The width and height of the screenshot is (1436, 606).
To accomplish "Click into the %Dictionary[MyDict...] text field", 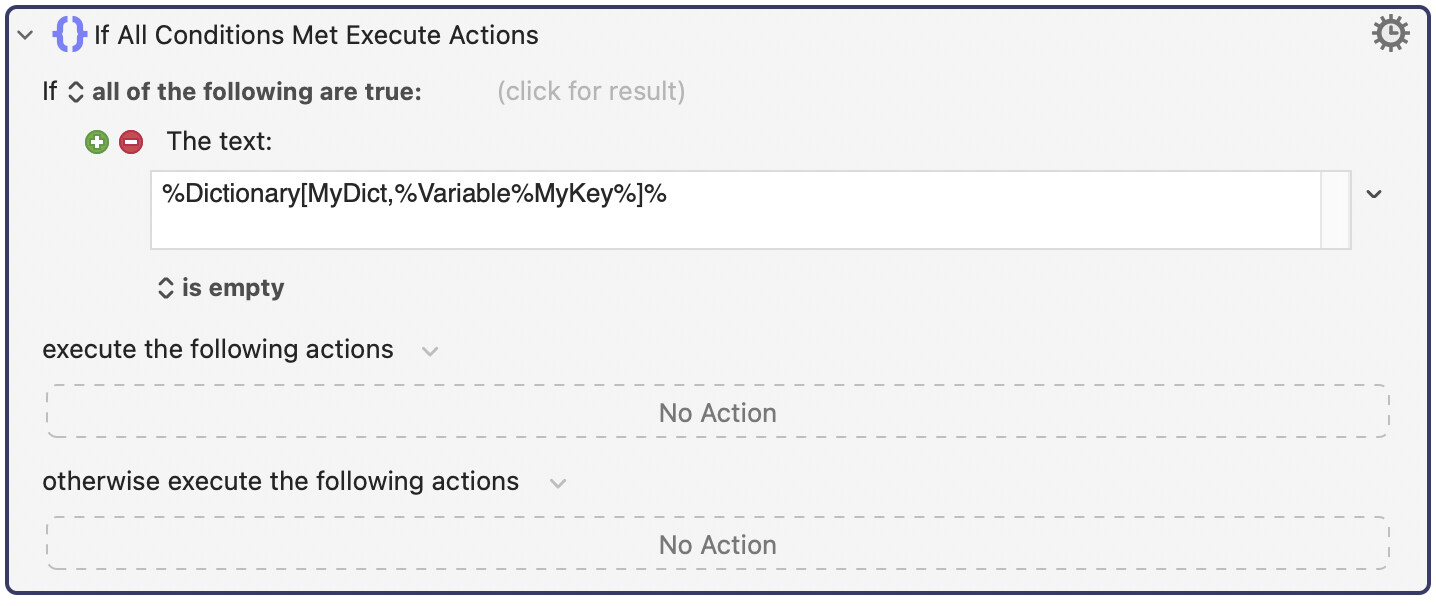I will pyautogui.click(x=735, y=210).
